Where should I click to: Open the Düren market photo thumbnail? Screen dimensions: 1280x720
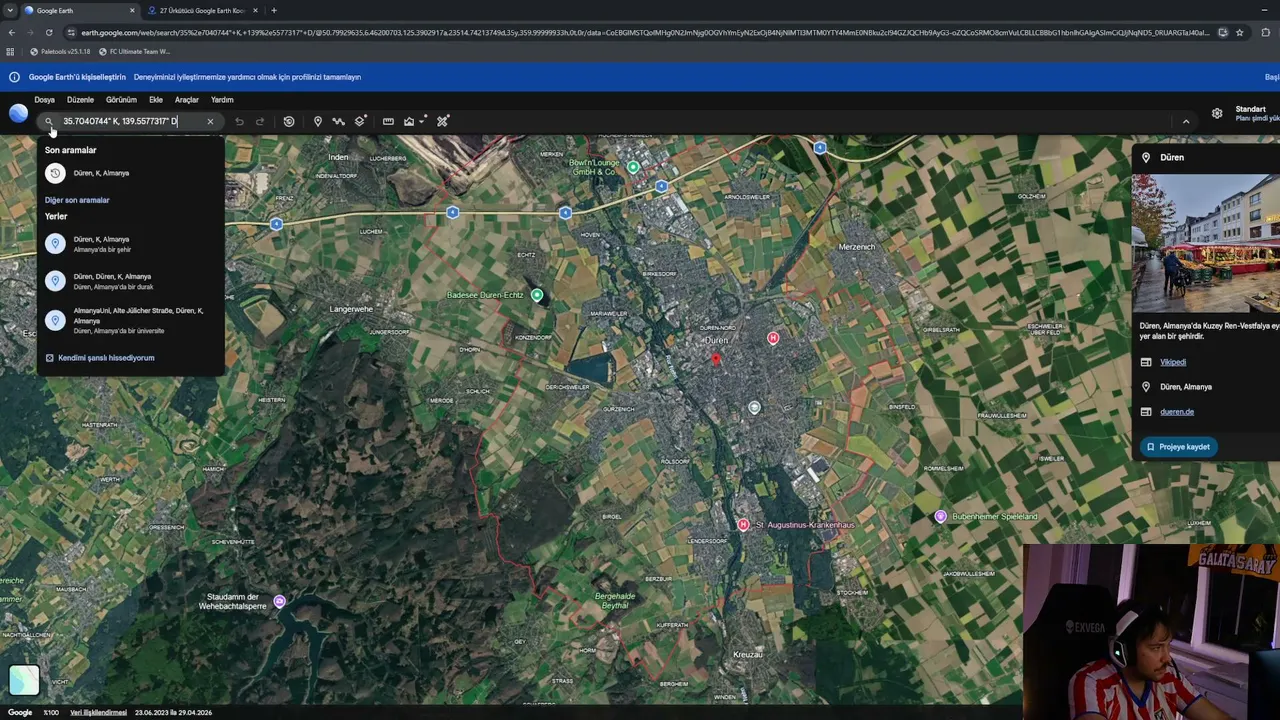tap(1206, 244)
